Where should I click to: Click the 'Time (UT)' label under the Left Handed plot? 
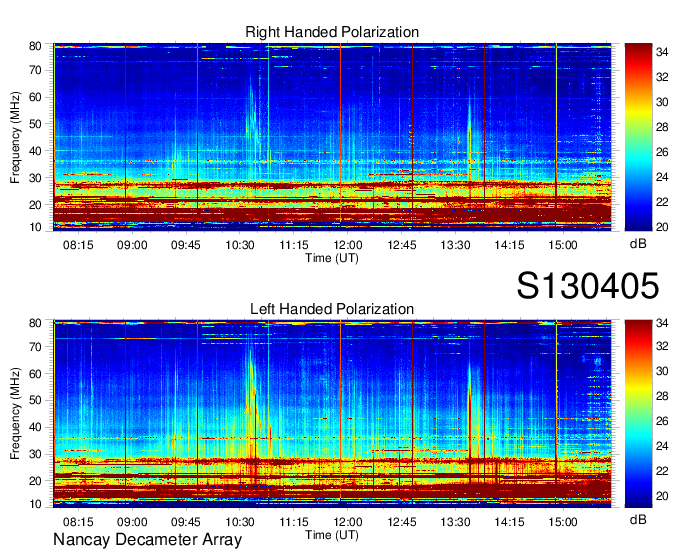(332, 535)
